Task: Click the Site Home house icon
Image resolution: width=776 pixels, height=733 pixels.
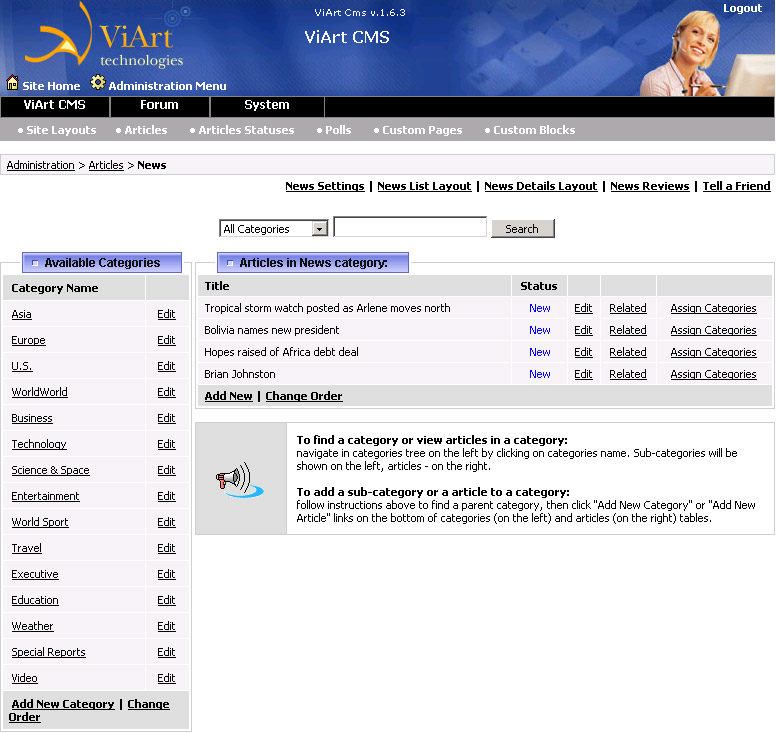Action: (x=12, y=83)
